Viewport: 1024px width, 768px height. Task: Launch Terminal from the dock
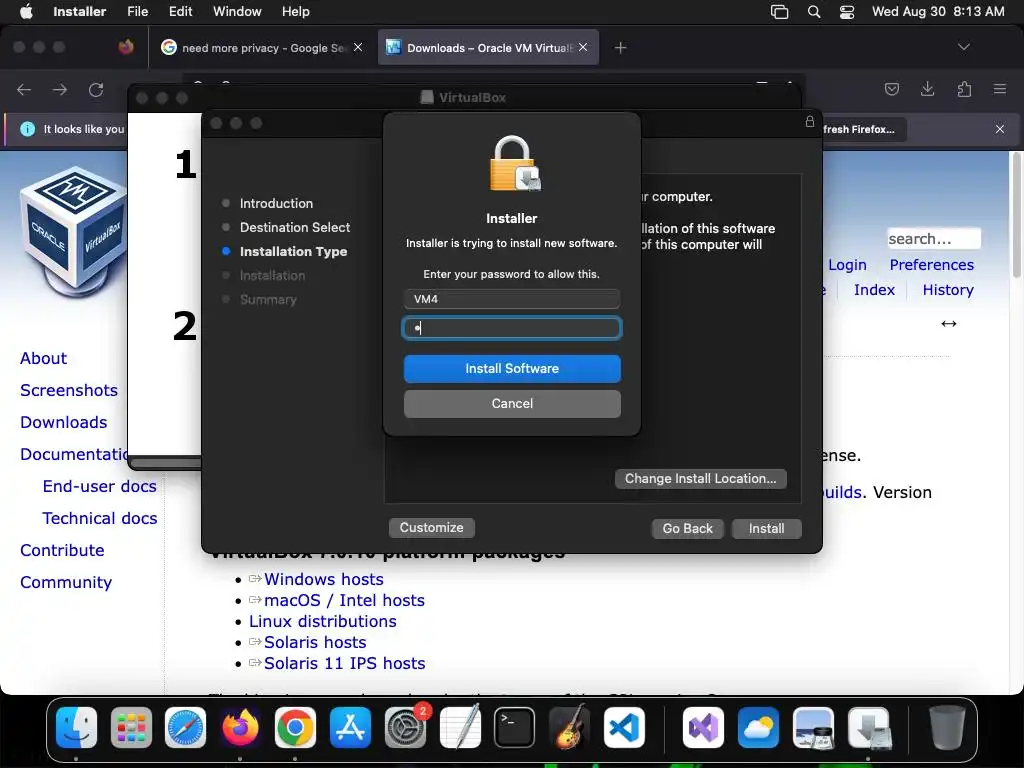pyautogui.click(x=515, y=728)
